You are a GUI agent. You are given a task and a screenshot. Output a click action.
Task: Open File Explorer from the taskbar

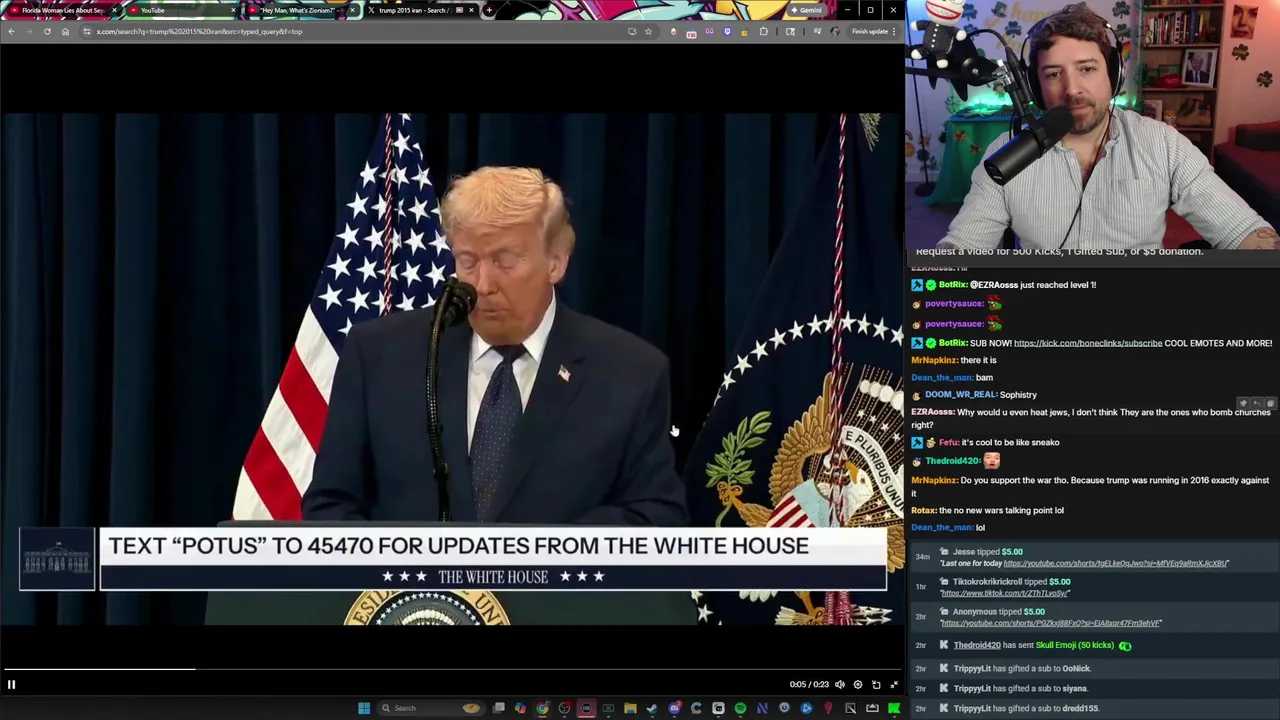point(630,708)
